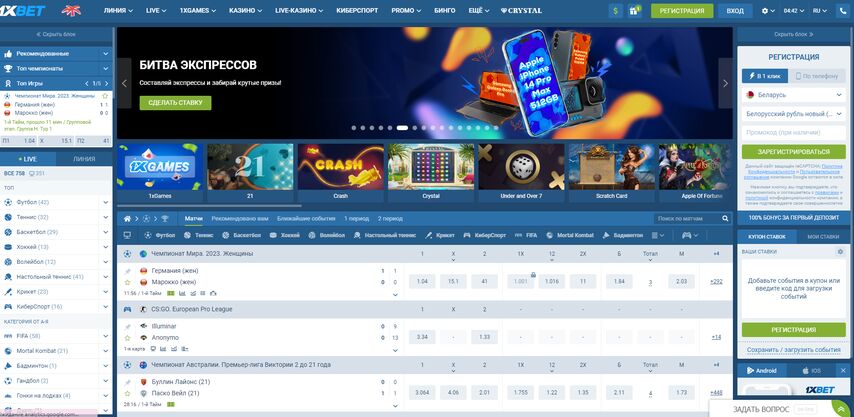
Task: Click the trophy breadcrumb icon
Action: click(x=164, y=218)
